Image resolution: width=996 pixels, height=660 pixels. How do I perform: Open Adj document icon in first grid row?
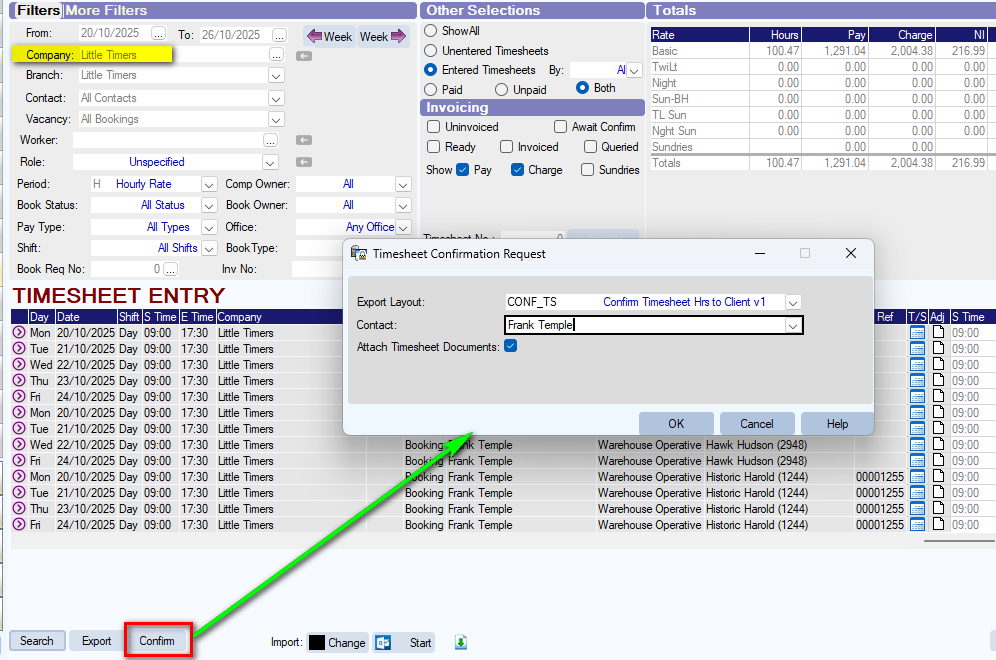pyautogui.click(x=938, y=332)
